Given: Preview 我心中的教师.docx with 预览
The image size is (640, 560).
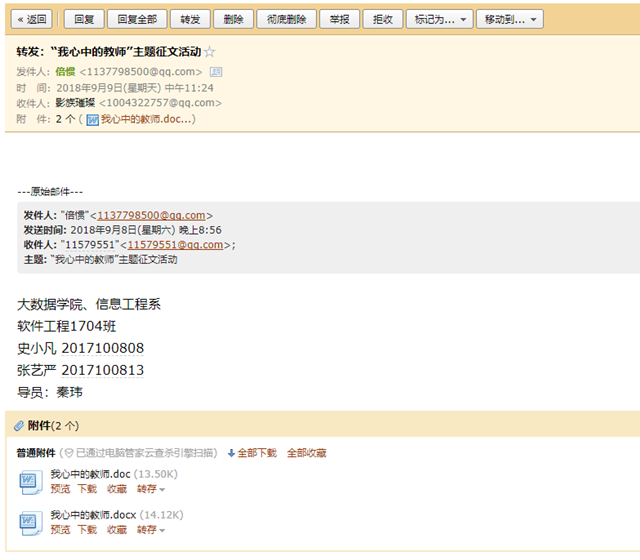Looking at the screenshot, I should [60, 530].
